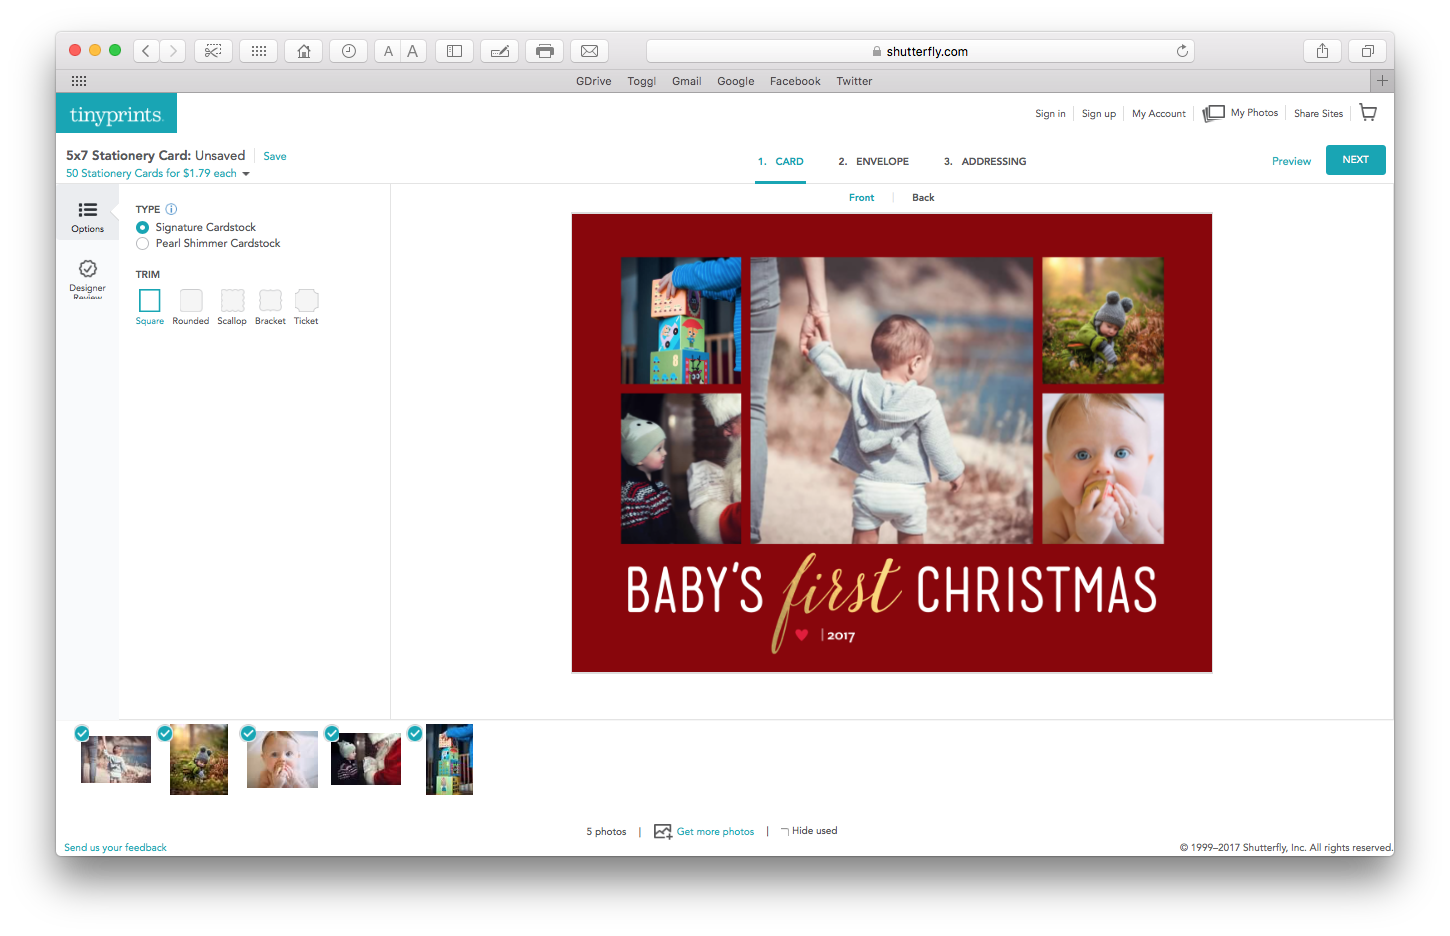Switch to the ENVELOPE step tab

(x=874, y=161)
